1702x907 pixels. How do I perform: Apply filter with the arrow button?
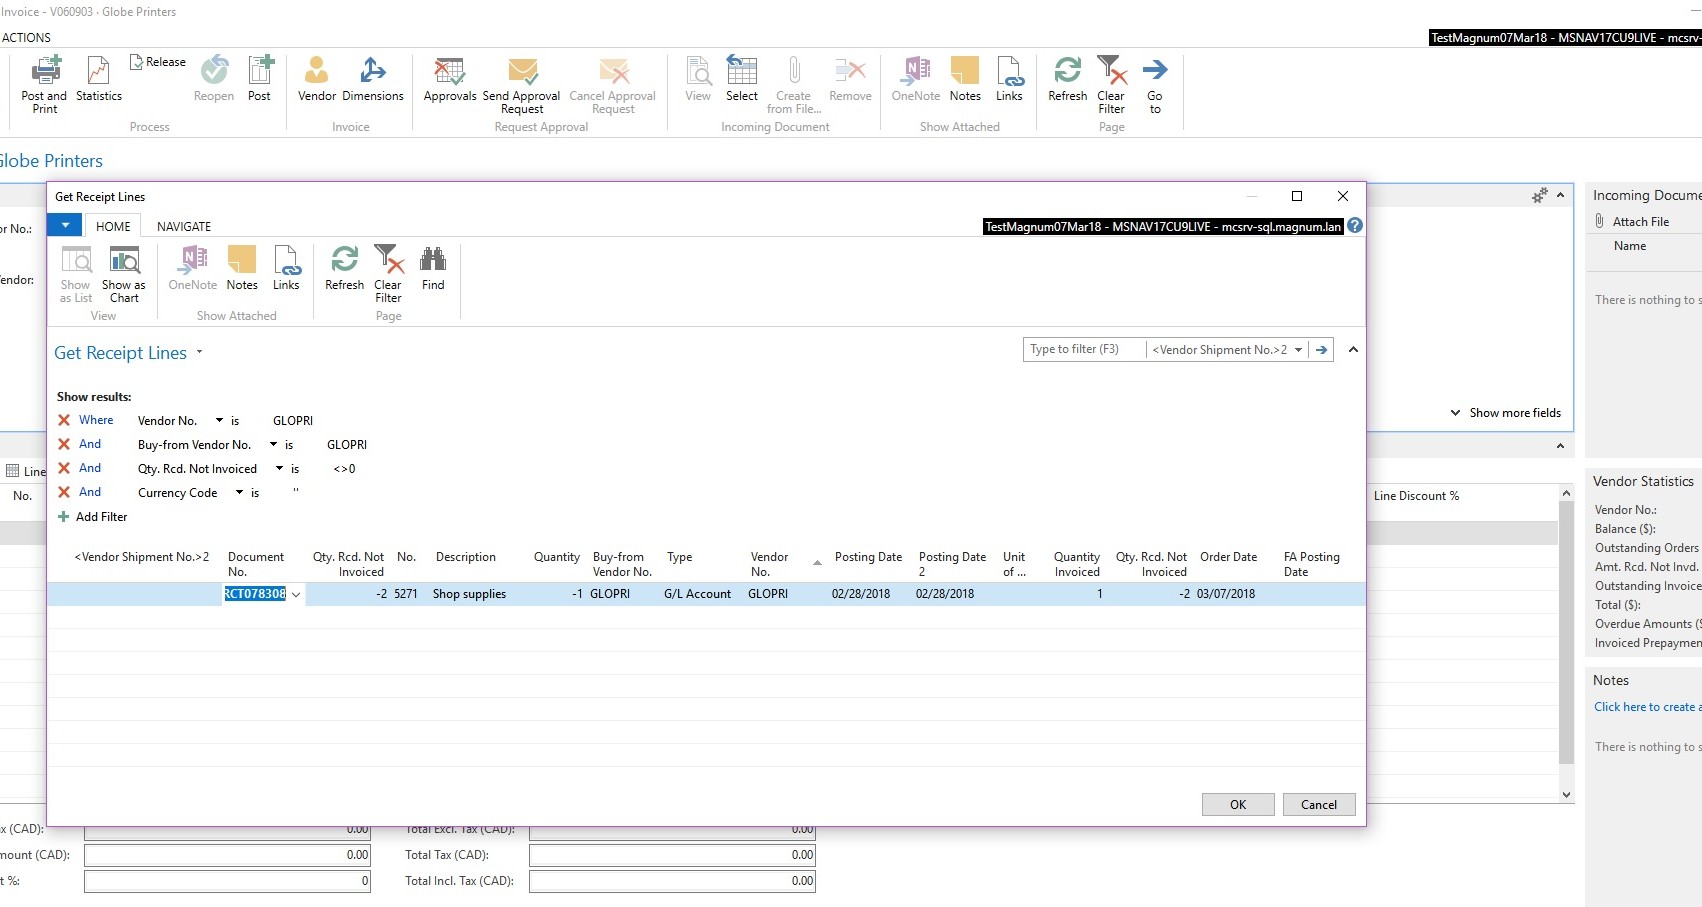pos(1322,350)
